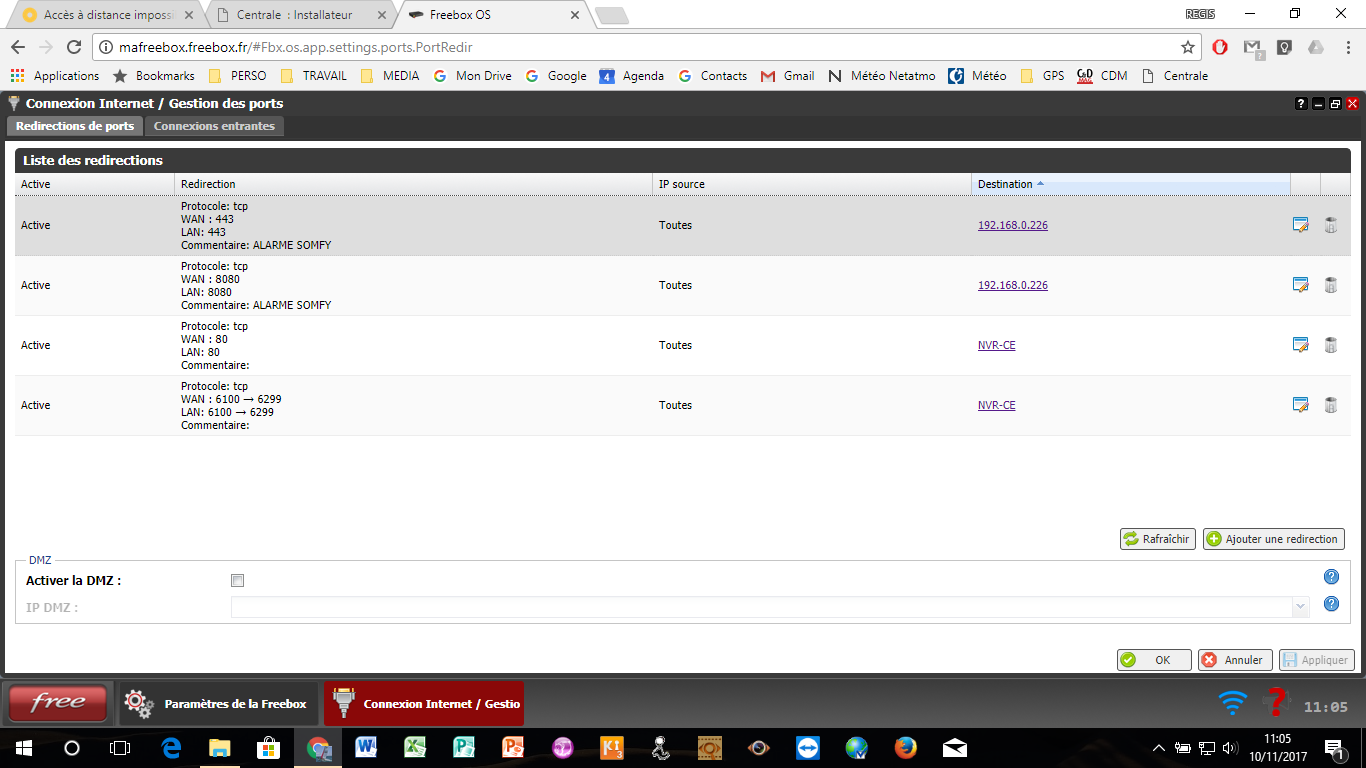
Task: Switch to the Connexions entrantes tab
Action: (x=214, y=126)
